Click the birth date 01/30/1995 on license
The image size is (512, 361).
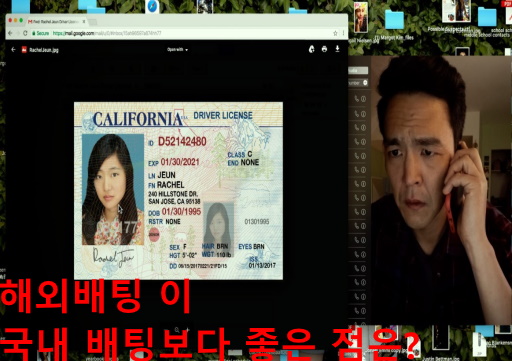[x=181, y=212]
